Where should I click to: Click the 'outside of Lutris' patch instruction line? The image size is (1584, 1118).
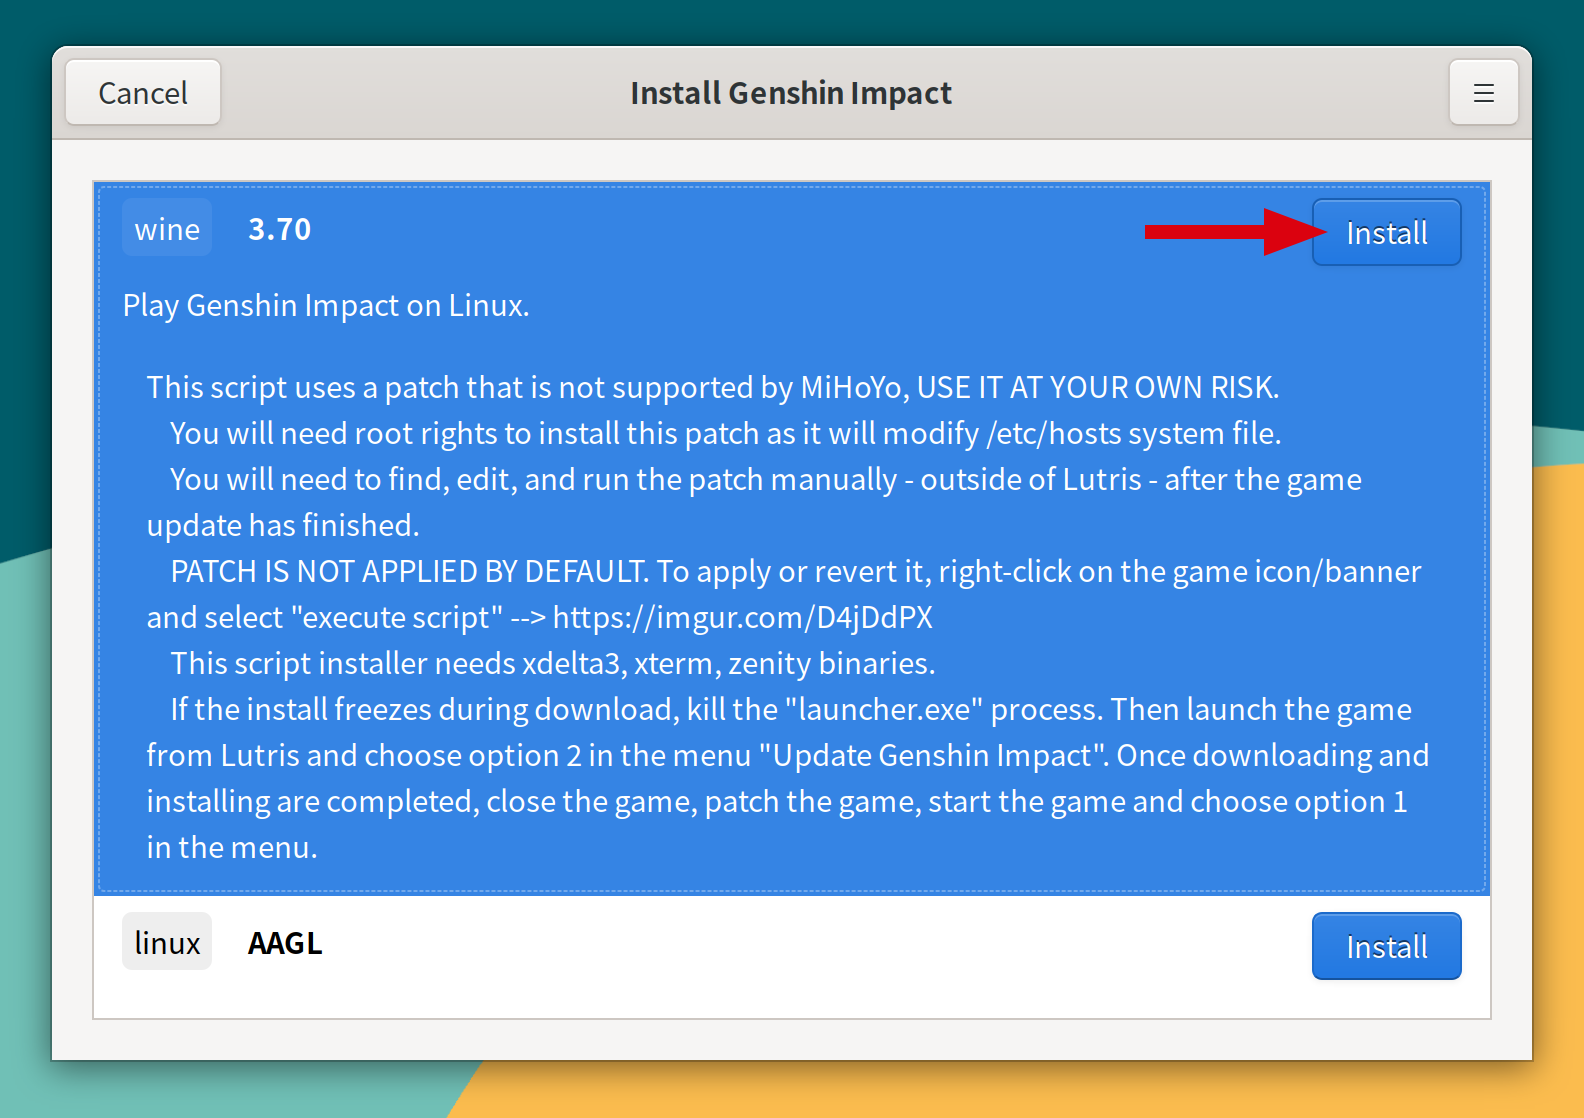[766, 479]
